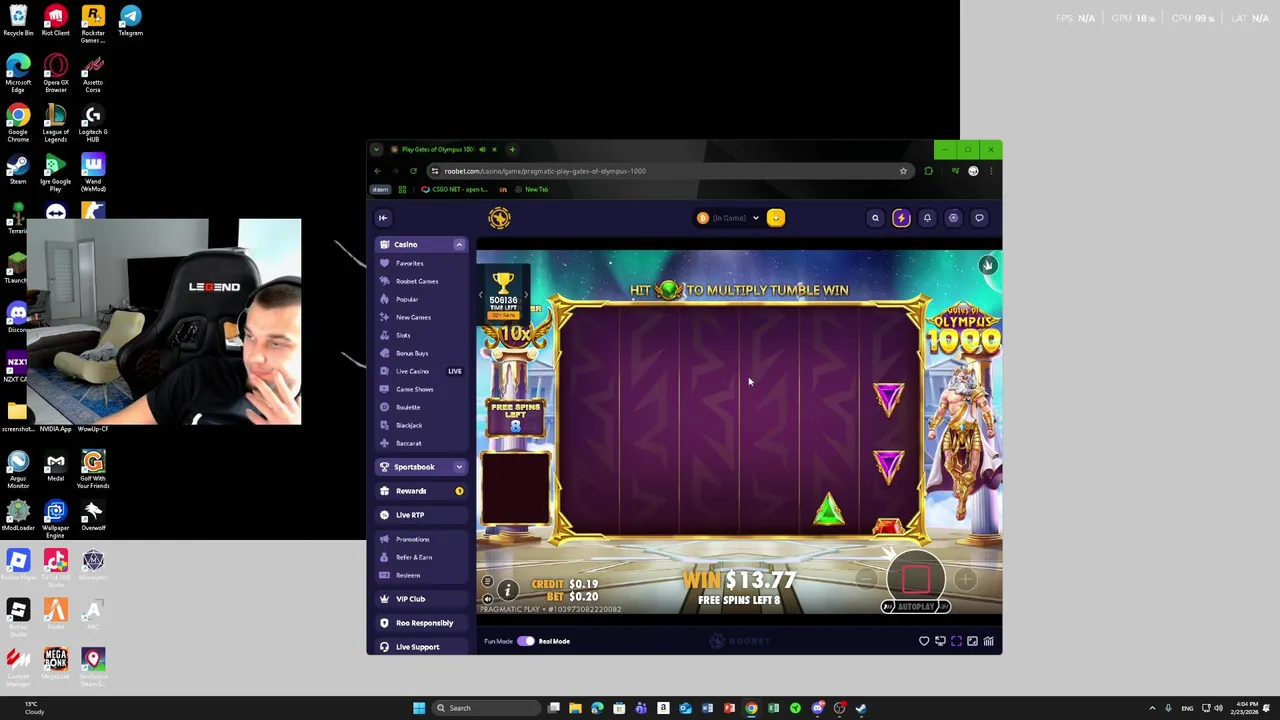1280x720 pixels.
Task: Open tab search dropdown arrow
Action: [376, 150]
